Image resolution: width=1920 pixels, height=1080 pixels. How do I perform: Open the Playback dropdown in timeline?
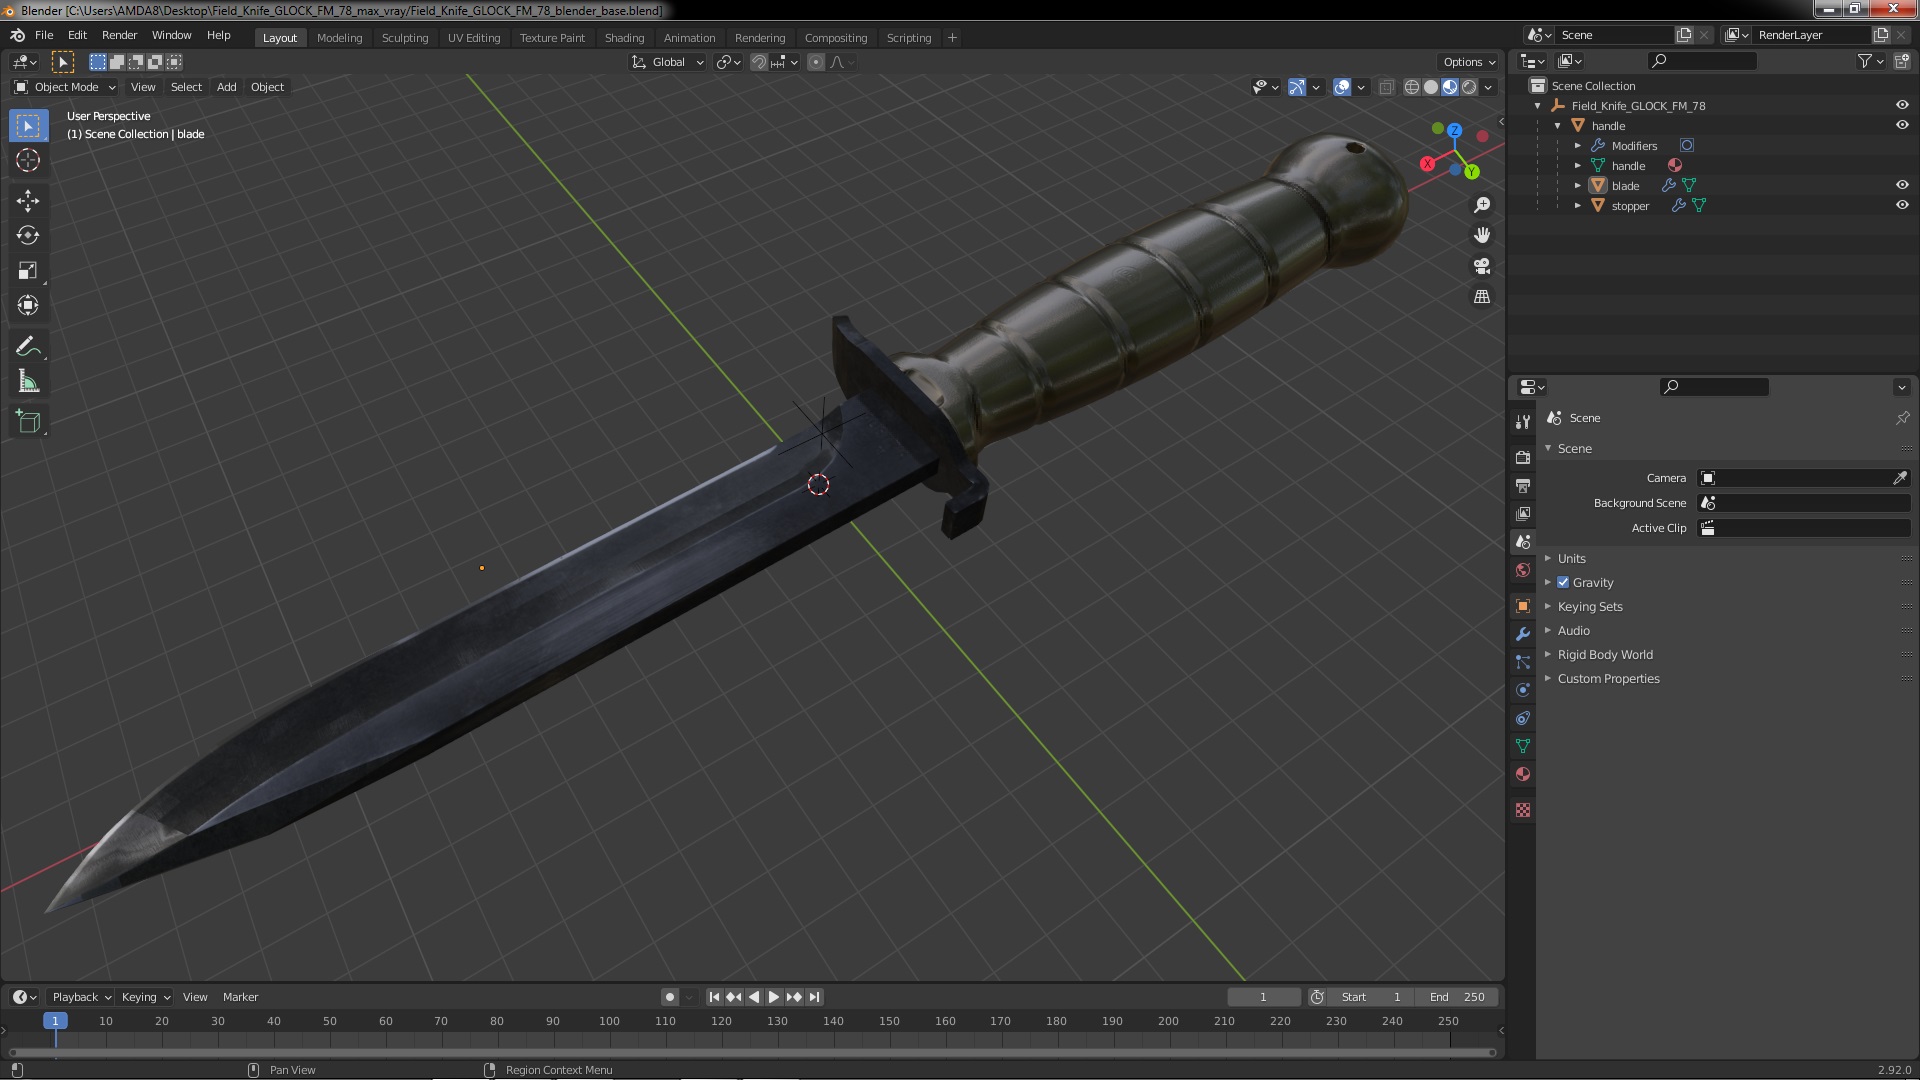[81, 997]
